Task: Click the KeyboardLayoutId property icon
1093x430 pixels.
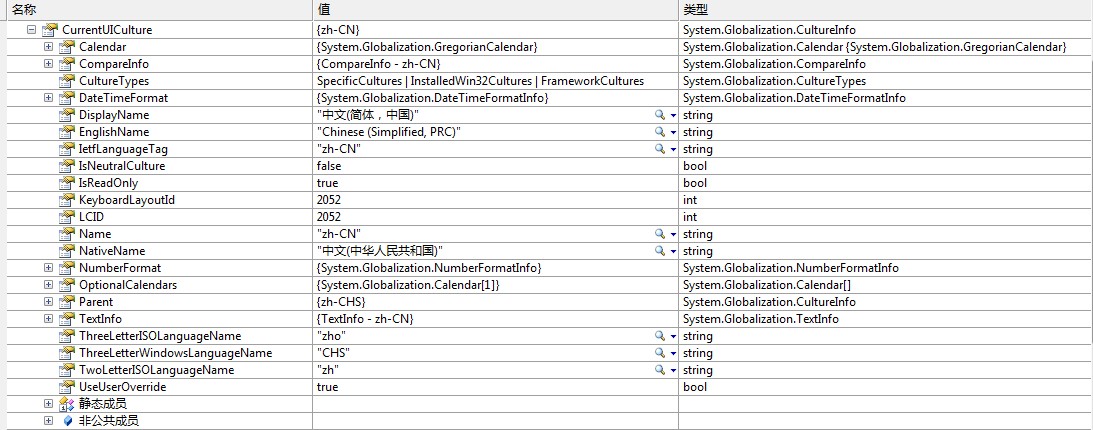Action: tap(66, 200)
